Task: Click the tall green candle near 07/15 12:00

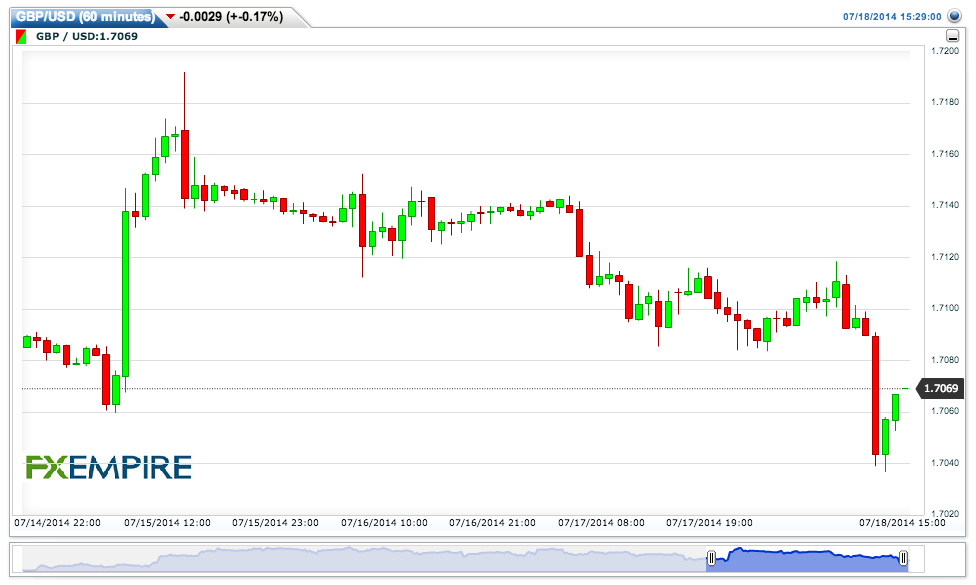Action: tap(125, 294)
